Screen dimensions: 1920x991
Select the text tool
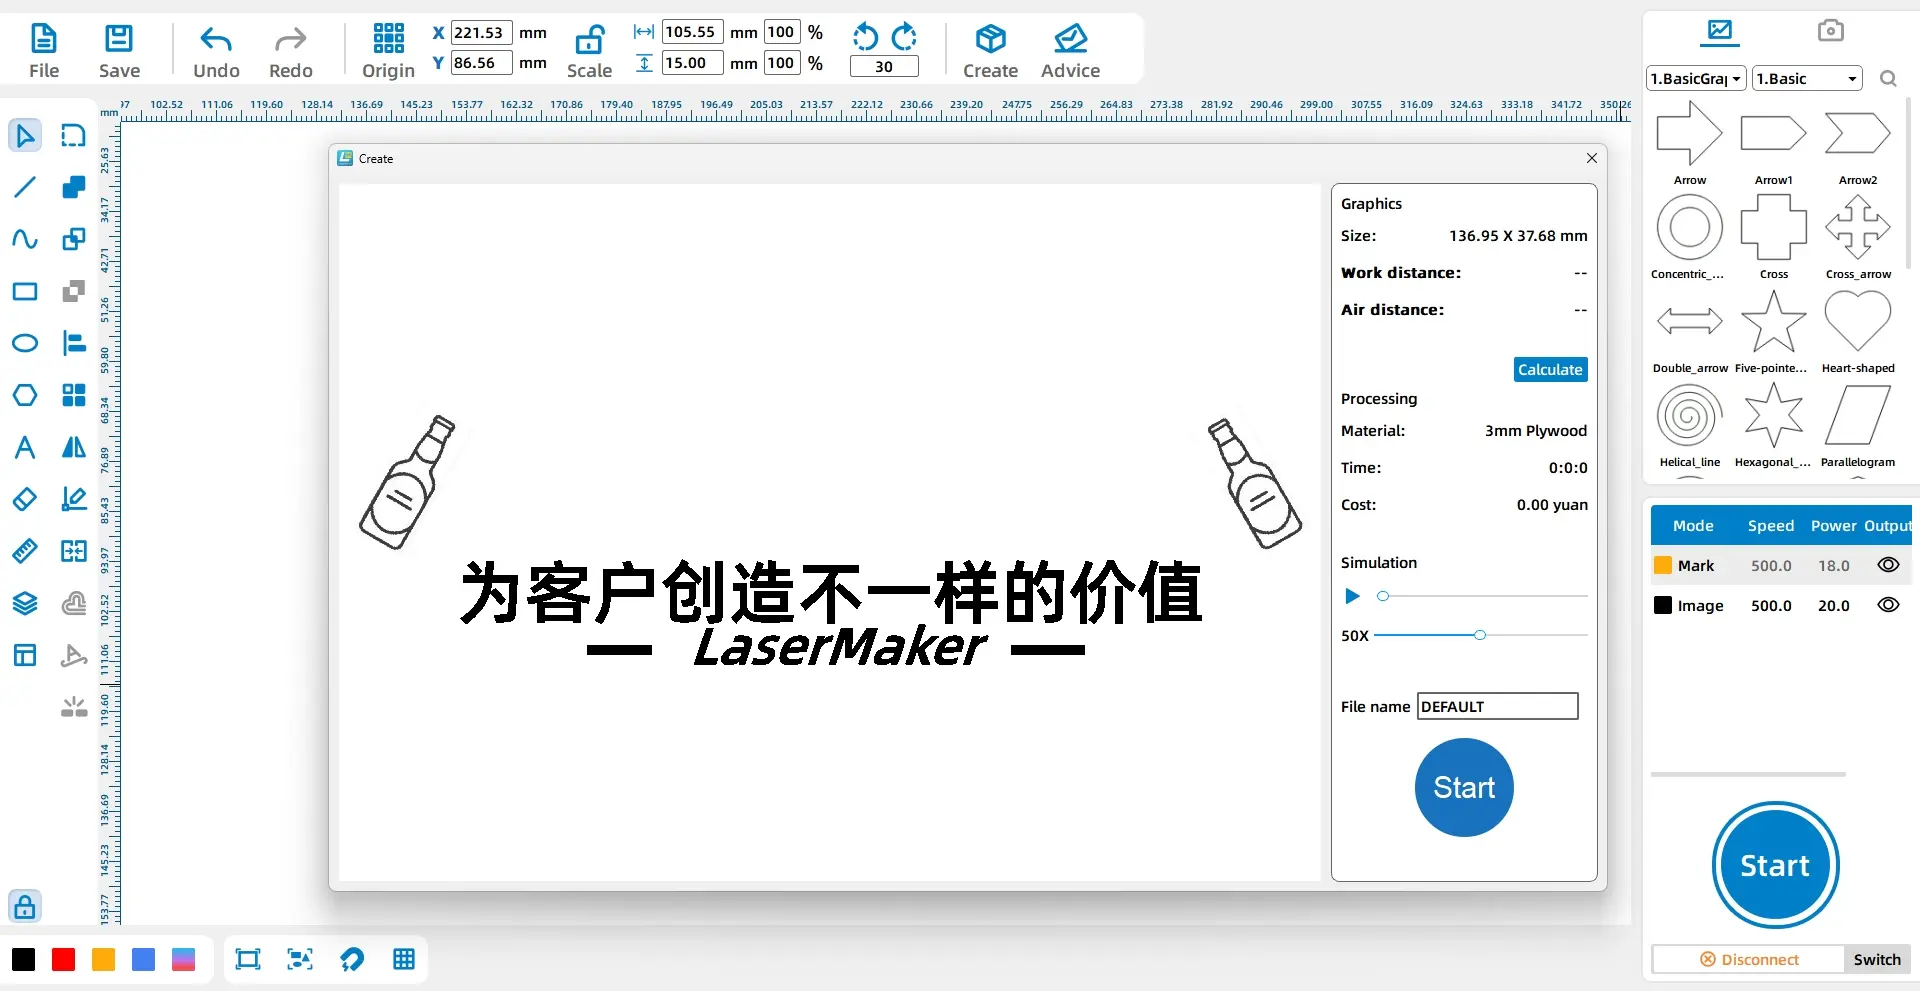[x=25, y=447]
